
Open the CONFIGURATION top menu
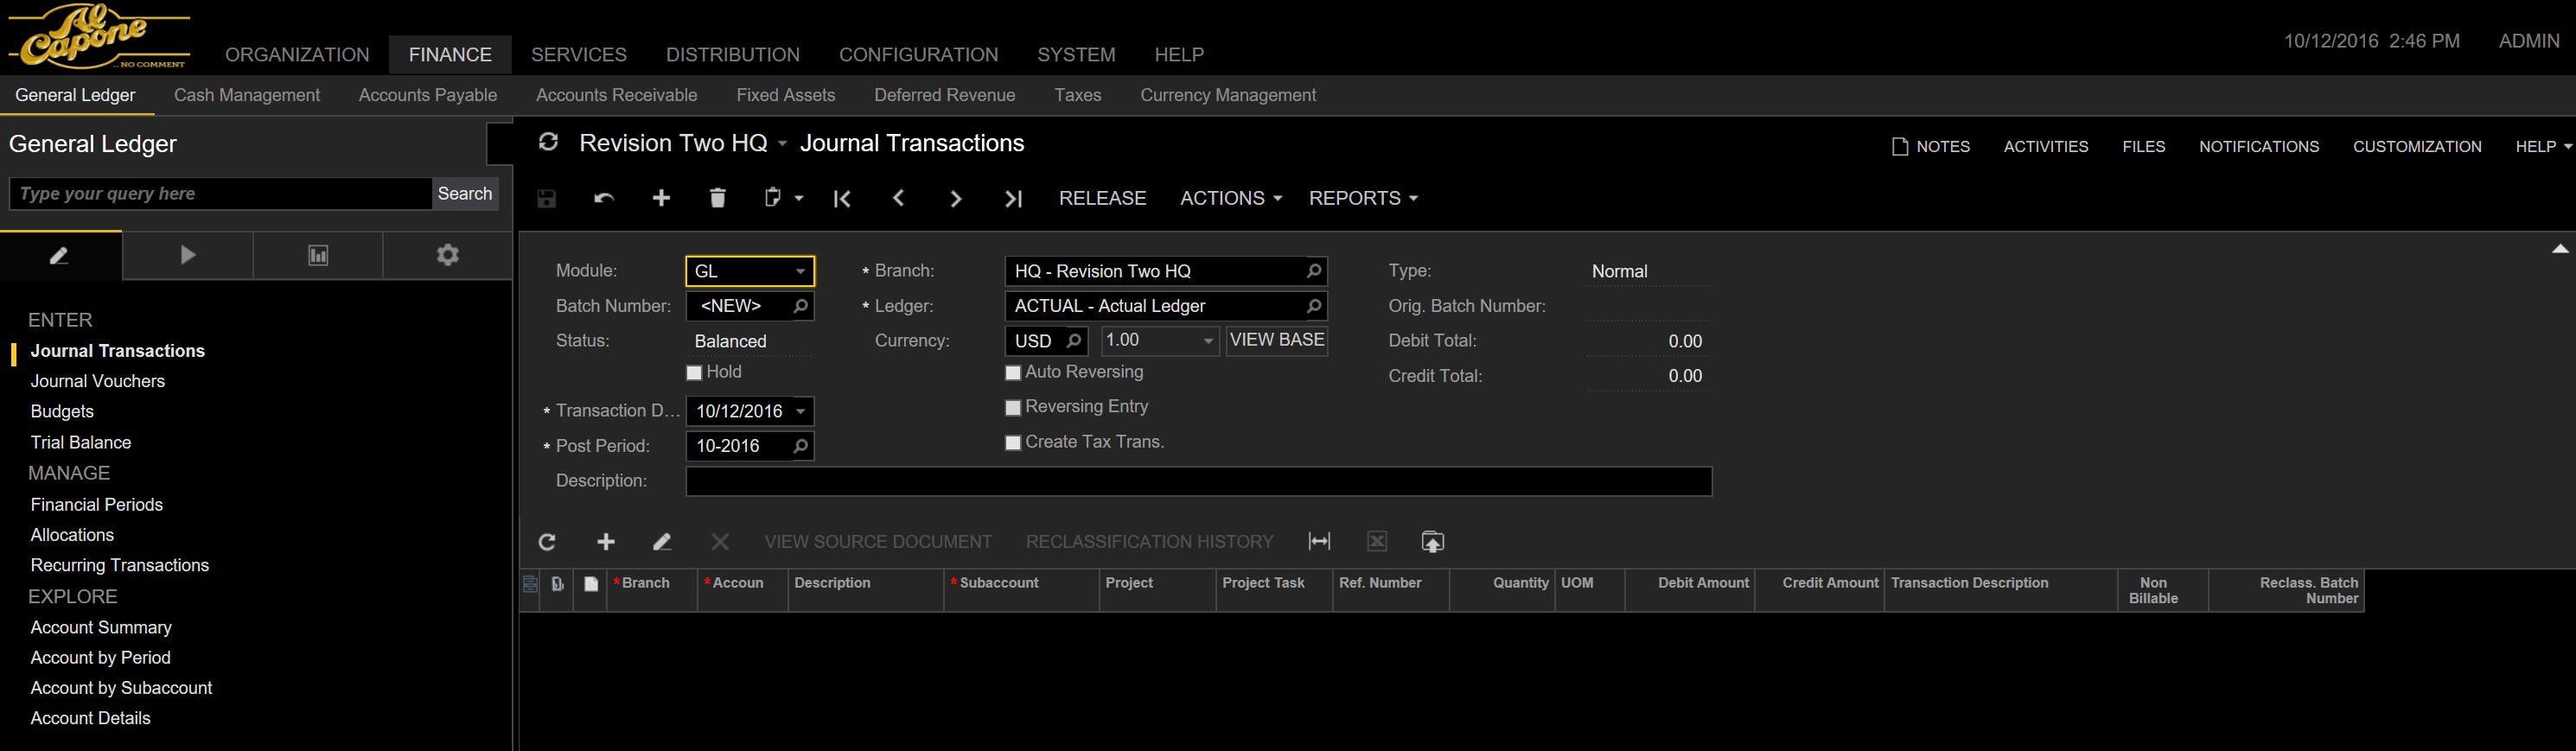click(x=918, y=55)
